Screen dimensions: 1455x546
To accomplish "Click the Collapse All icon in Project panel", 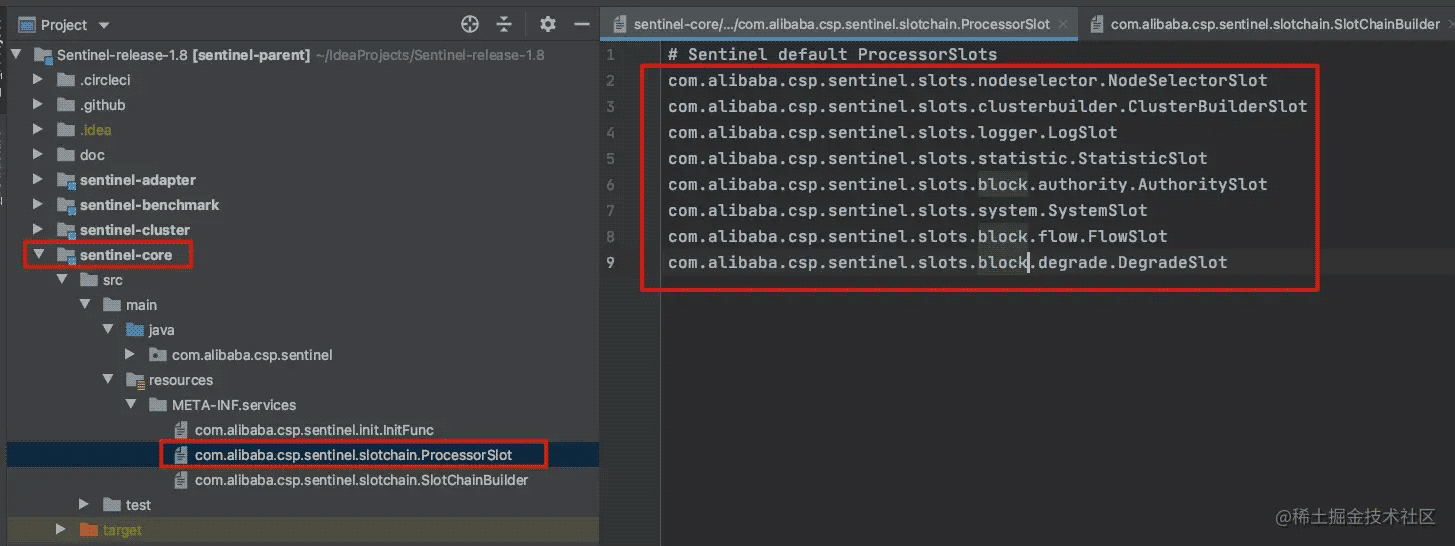I will pos(504,24).
